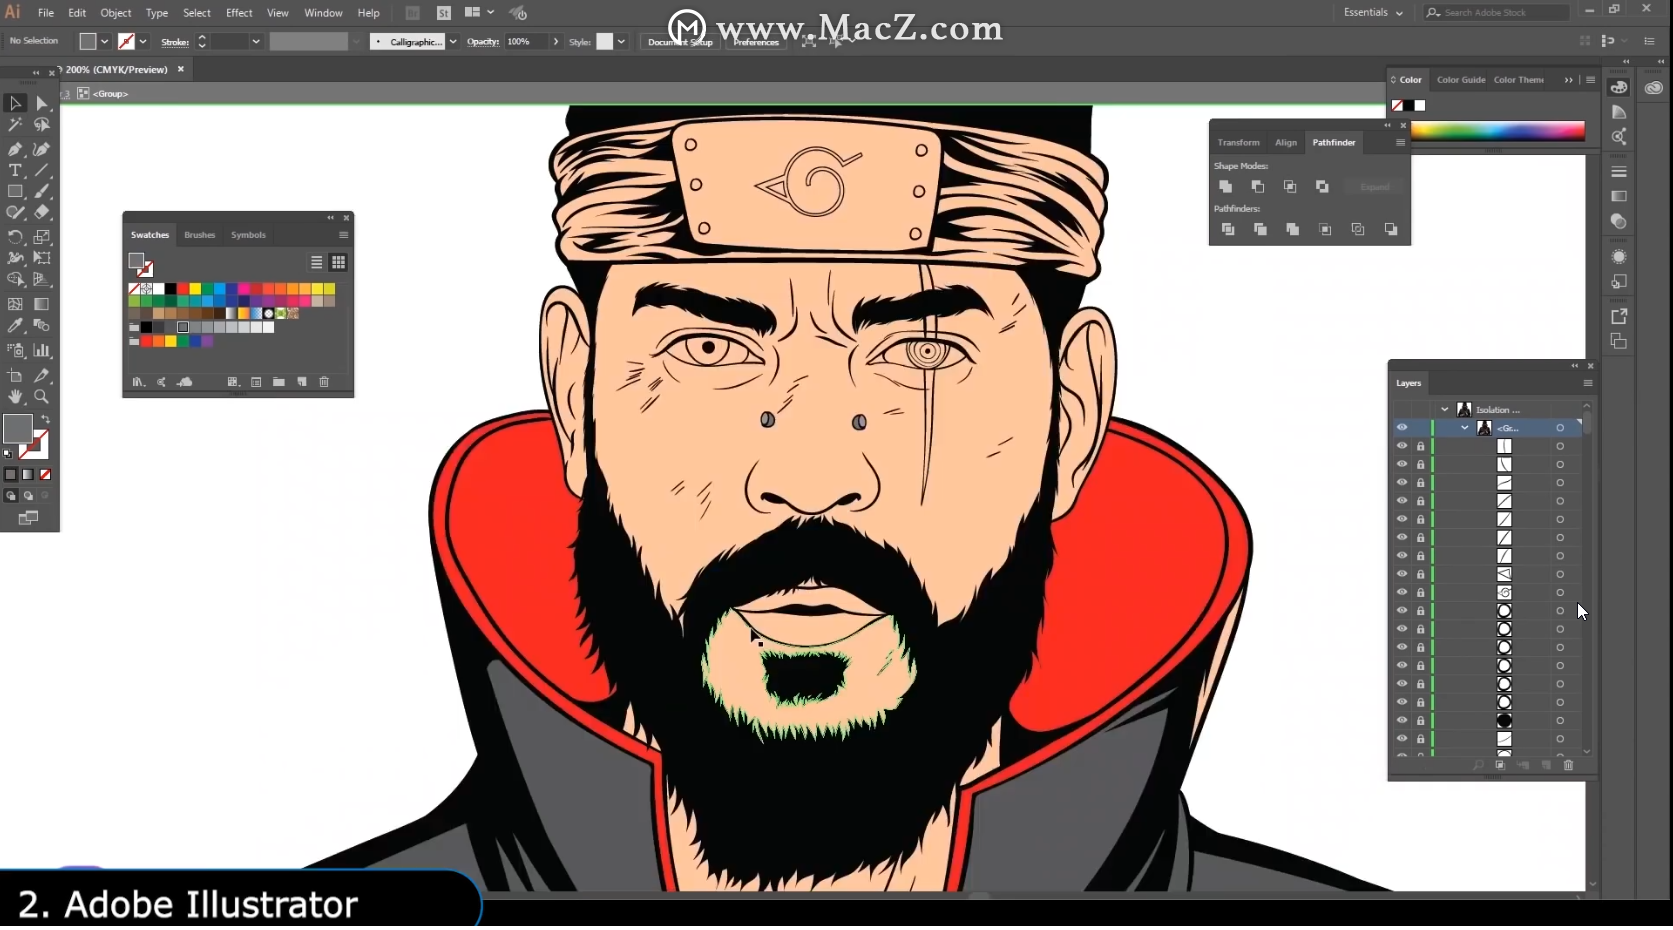Select the Line Segment tool
This screenshot has width=1673, height=930.
pyautogui.click(x=41, y=171)
